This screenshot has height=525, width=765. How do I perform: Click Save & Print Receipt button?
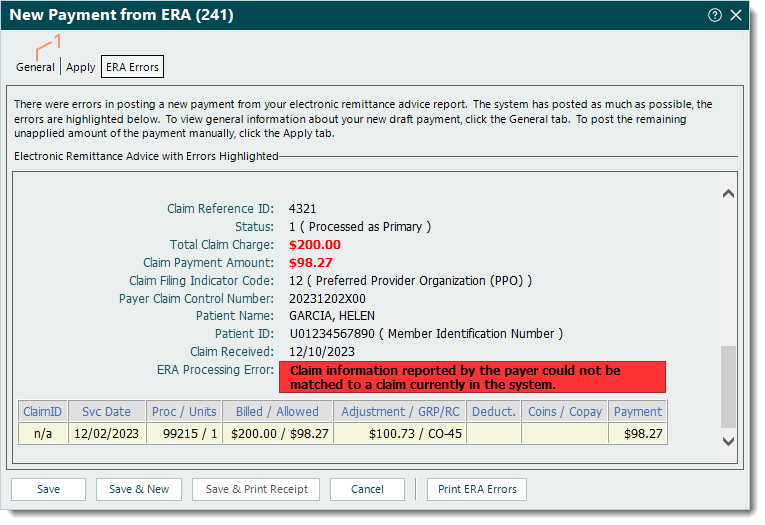click(256, 489)
